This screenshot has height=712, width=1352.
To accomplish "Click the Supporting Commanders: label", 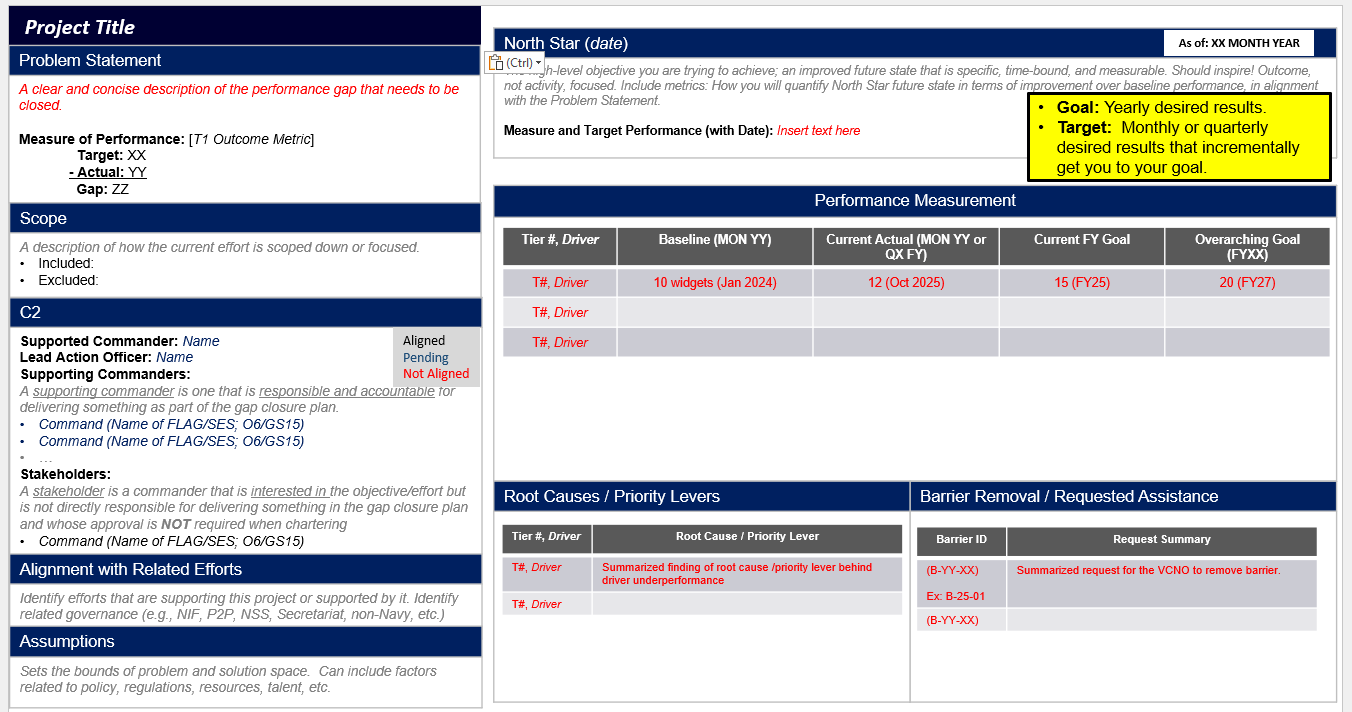I will coord(105,374).
